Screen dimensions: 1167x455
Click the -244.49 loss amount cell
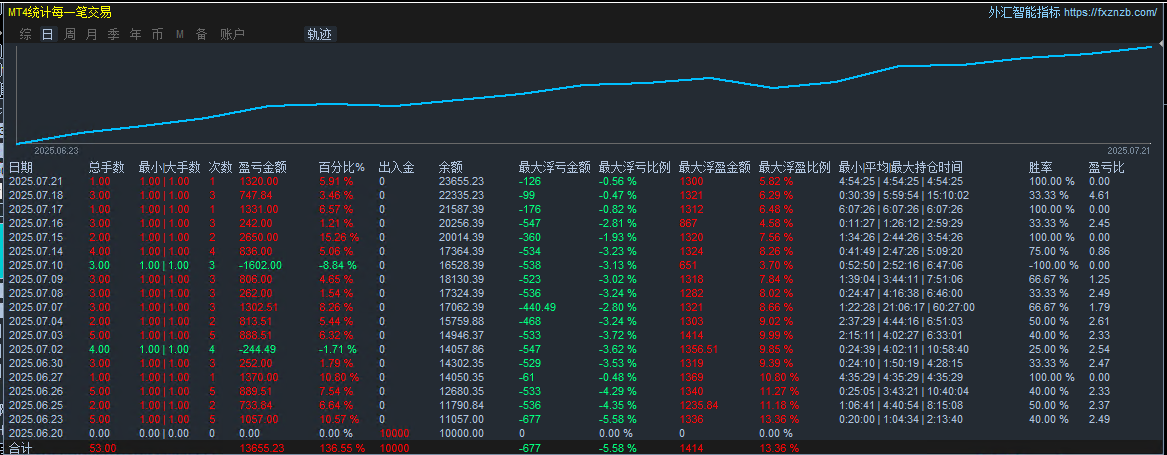coord(258,349)
